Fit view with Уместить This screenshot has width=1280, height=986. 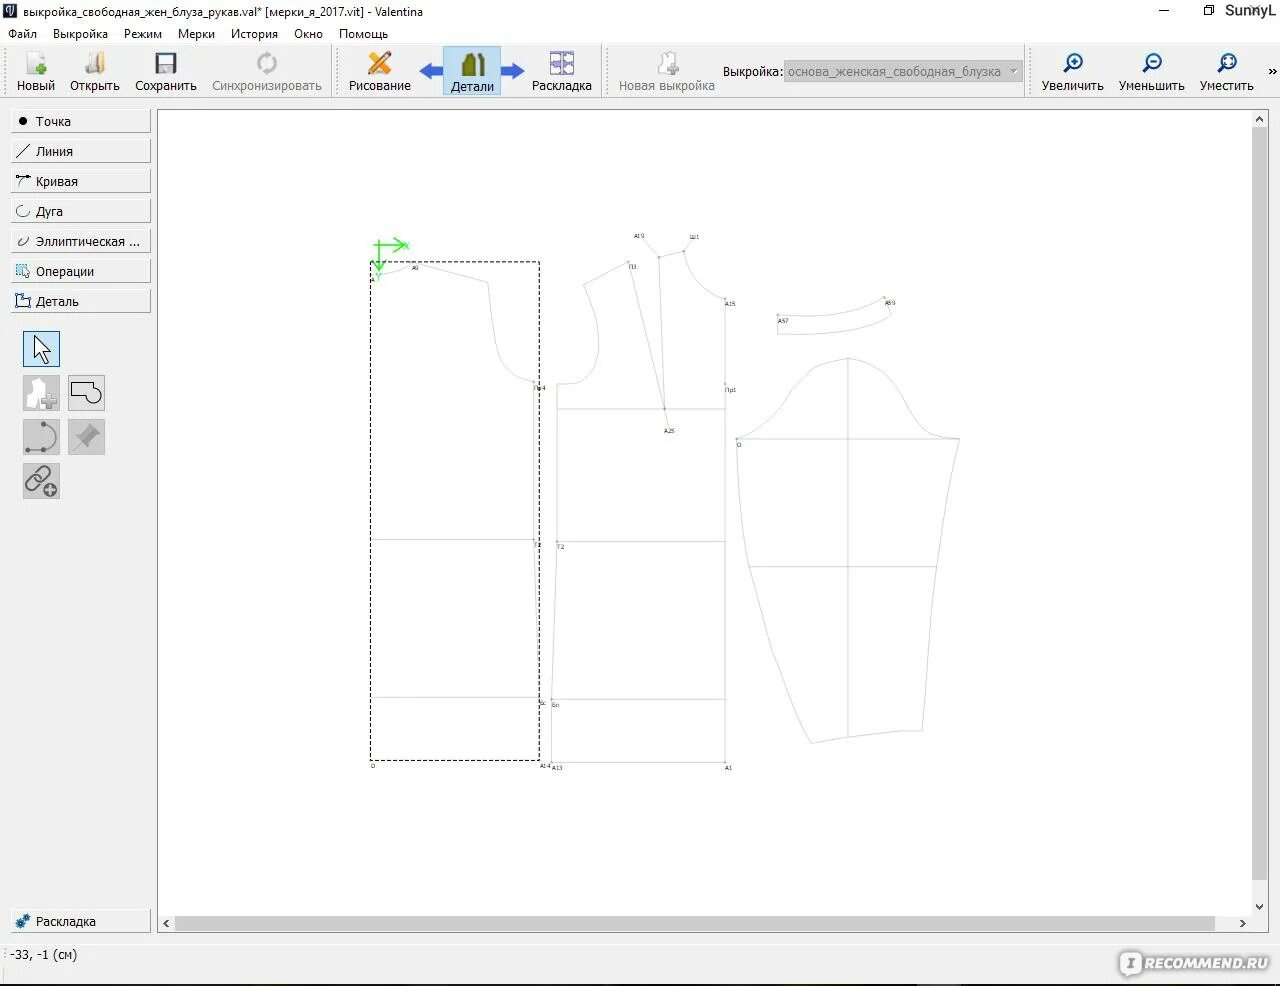(x=1227, y=71)
